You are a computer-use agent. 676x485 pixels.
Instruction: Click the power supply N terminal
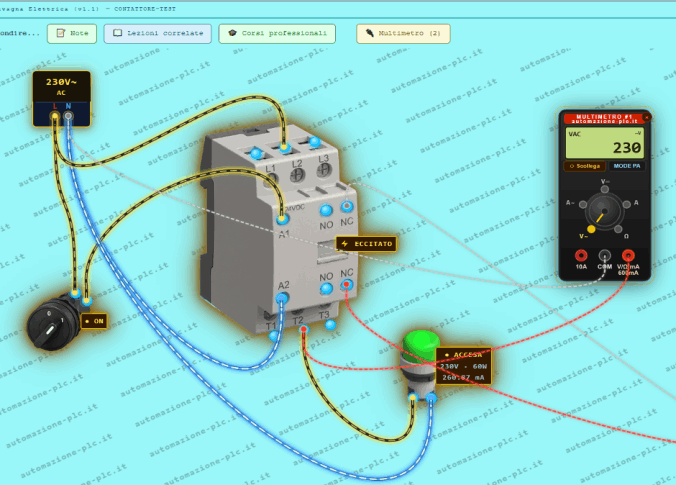tap(68, 116)
